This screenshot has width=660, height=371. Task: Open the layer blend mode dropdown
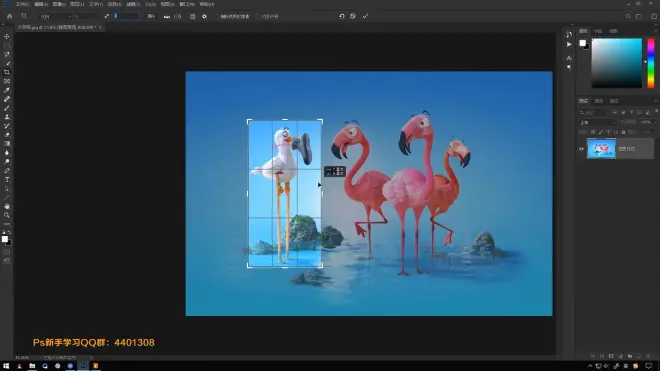coord(597,122)
